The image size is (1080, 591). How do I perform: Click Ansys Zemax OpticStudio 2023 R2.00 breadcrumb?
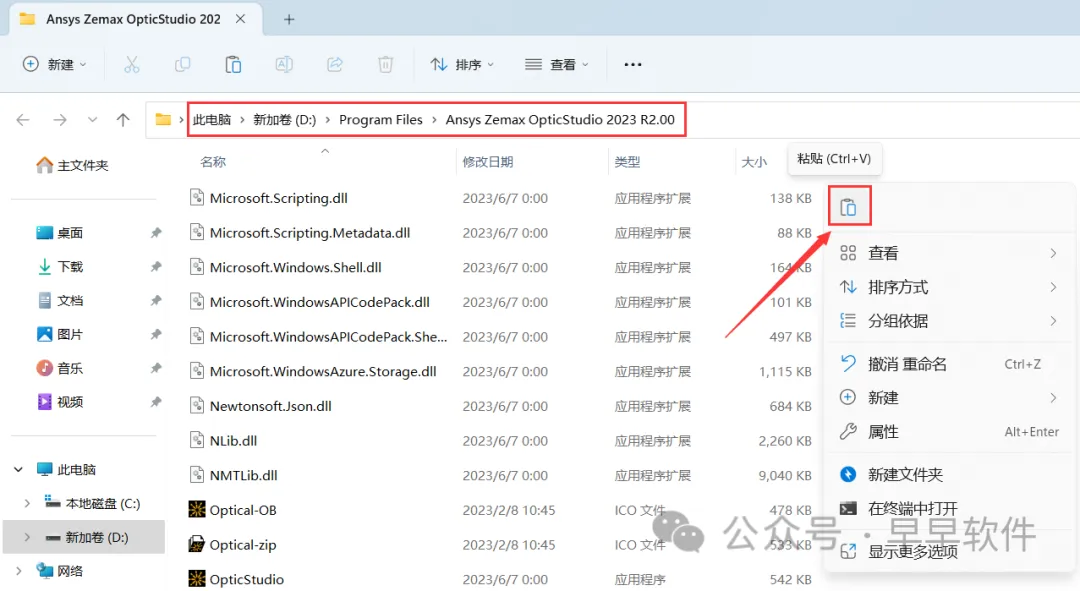coord(560,120)
